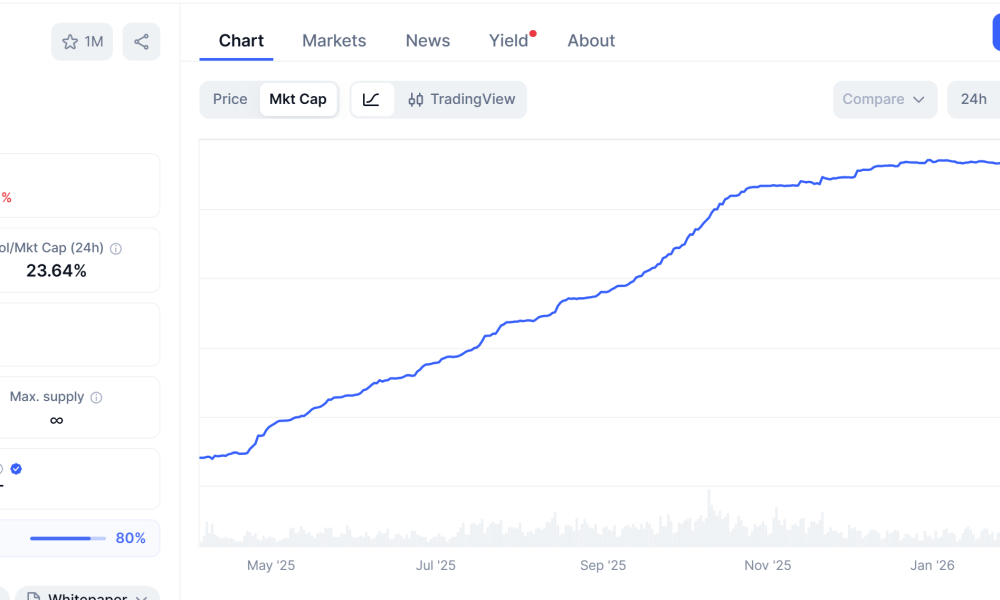The image size is (1000, 600).
Task: Open the 24h timeframe selector
Action: click(973, 99)
